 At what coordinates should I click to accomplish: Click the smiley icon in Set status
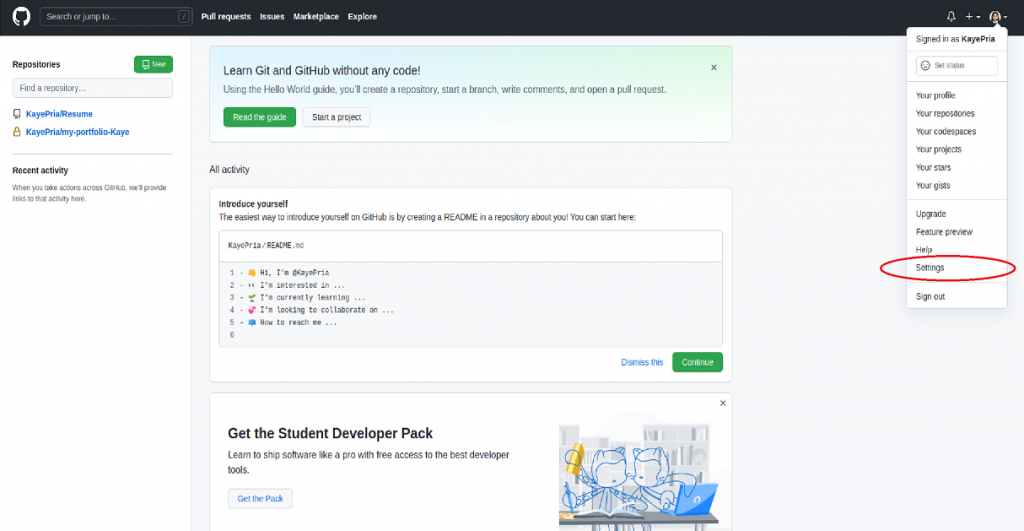925,65
